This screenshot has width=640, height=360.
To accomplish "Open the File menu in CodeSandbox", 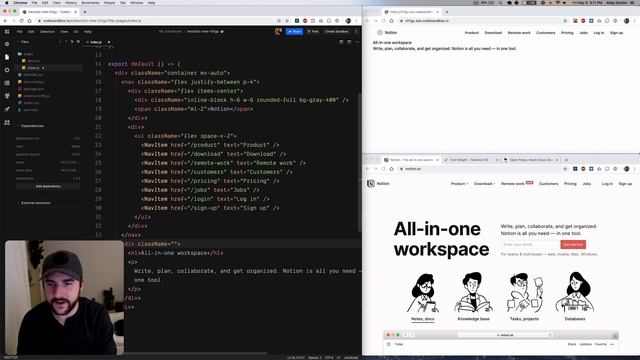I will [20, 31].
